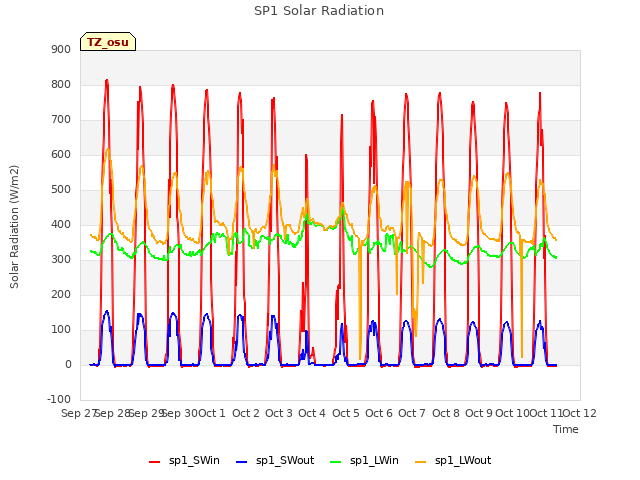Click the Oct 12 x-axis date label

pyautogui.click(x=580, y=413)
